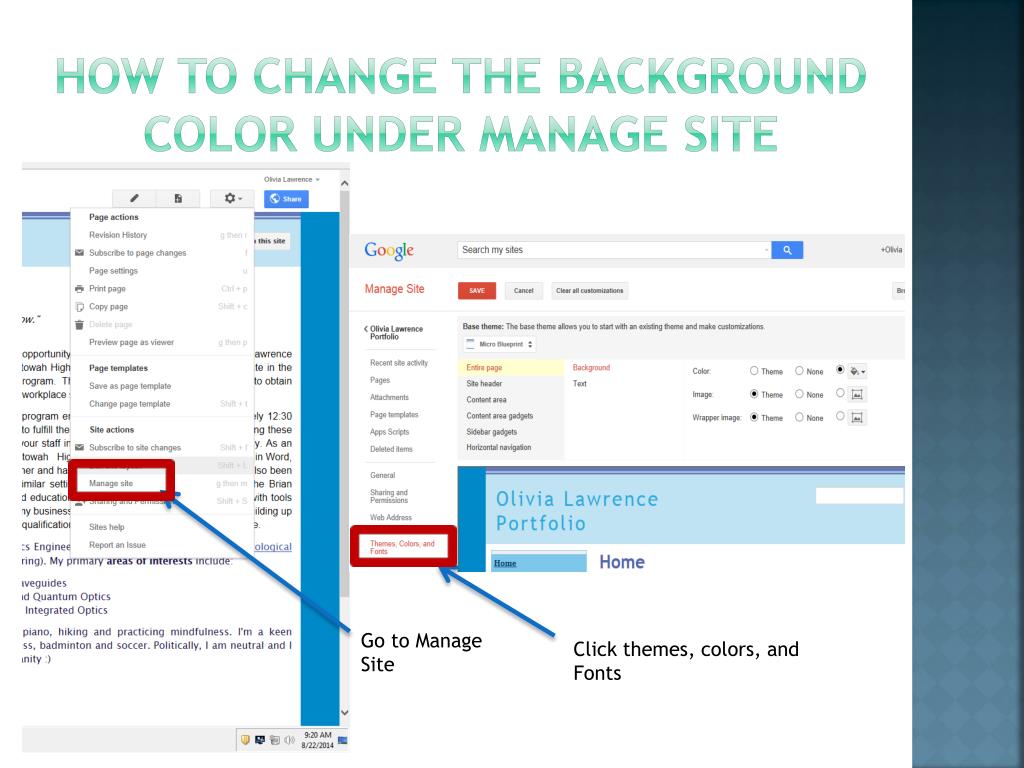Click the Home link in preview sidebar
The image size is (1024, 768).
click(x=505, y=564)
